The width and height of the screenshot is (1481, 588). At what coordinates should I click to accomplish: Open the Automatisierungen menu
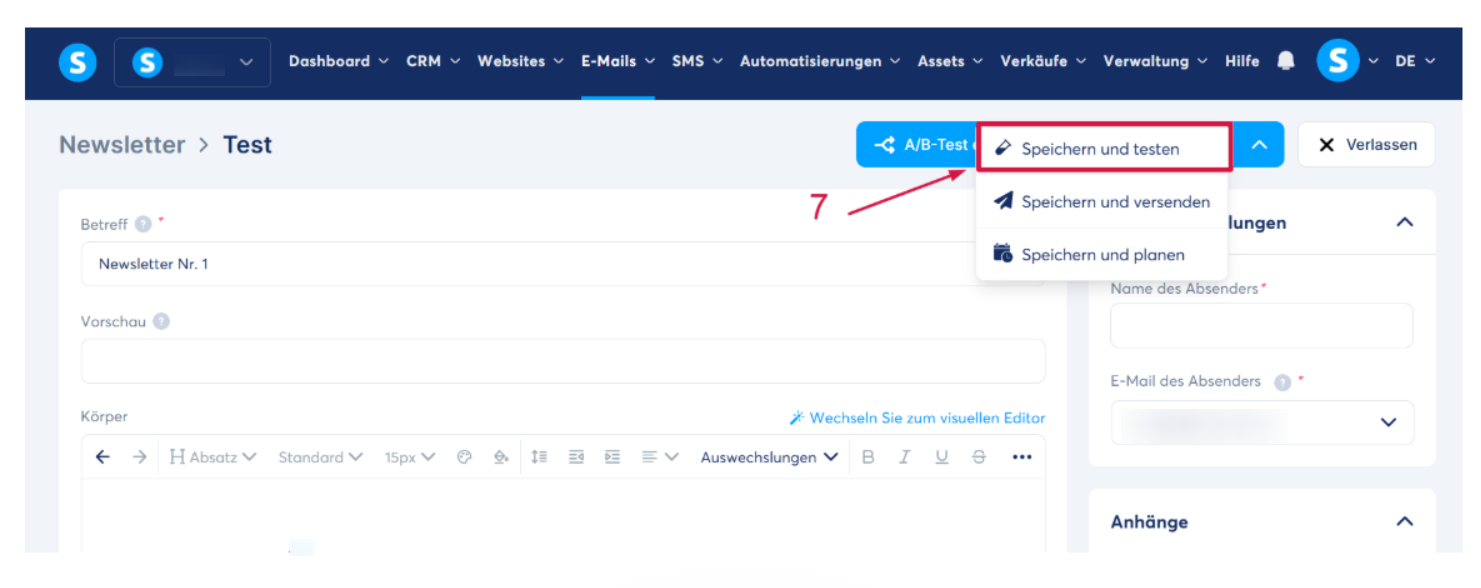820,61
